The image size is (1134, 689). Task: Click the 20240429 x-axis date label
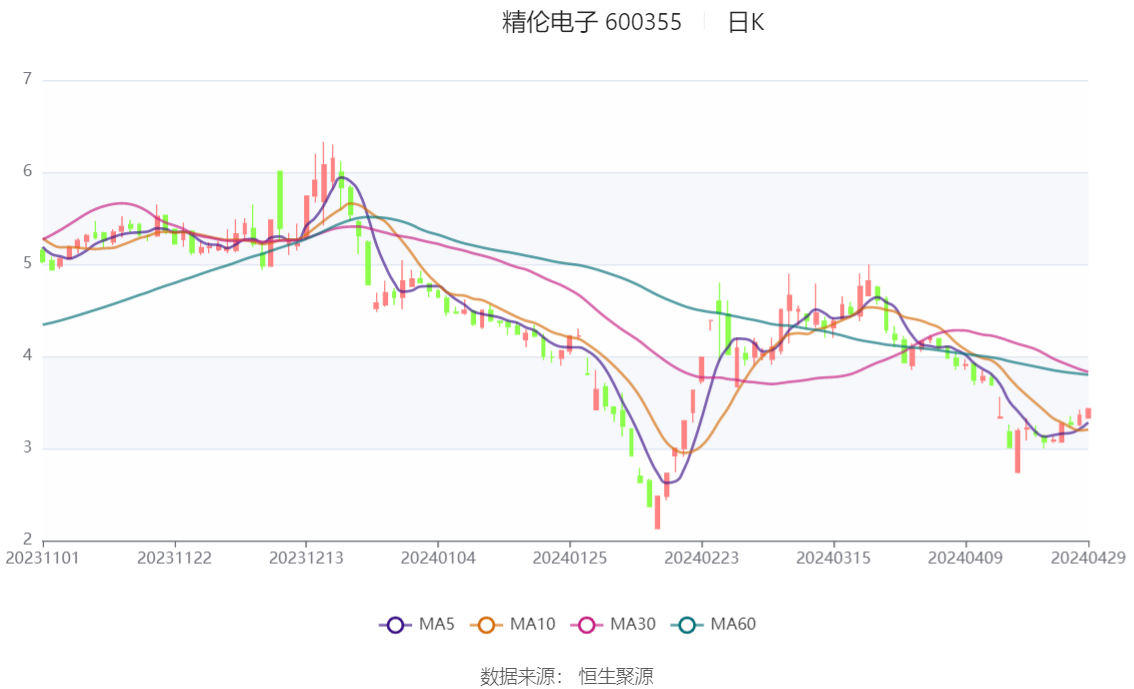[1088, 558]
